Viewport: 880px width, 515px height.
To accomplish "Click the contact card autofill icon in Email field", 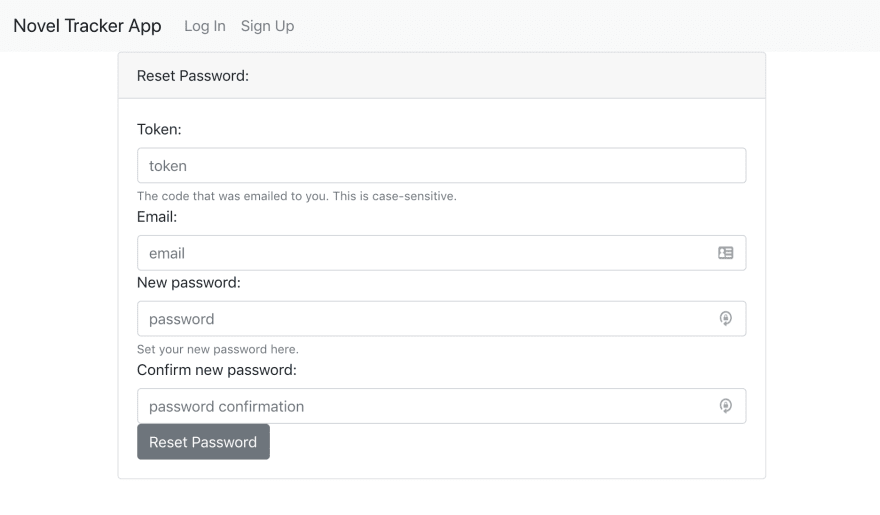I will 725,253.
